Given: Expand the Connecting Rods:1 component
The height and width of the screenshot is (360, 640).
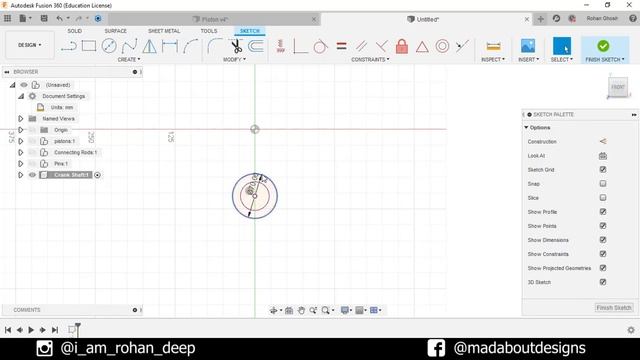Looking at the screenshot, I should point(20,152).
